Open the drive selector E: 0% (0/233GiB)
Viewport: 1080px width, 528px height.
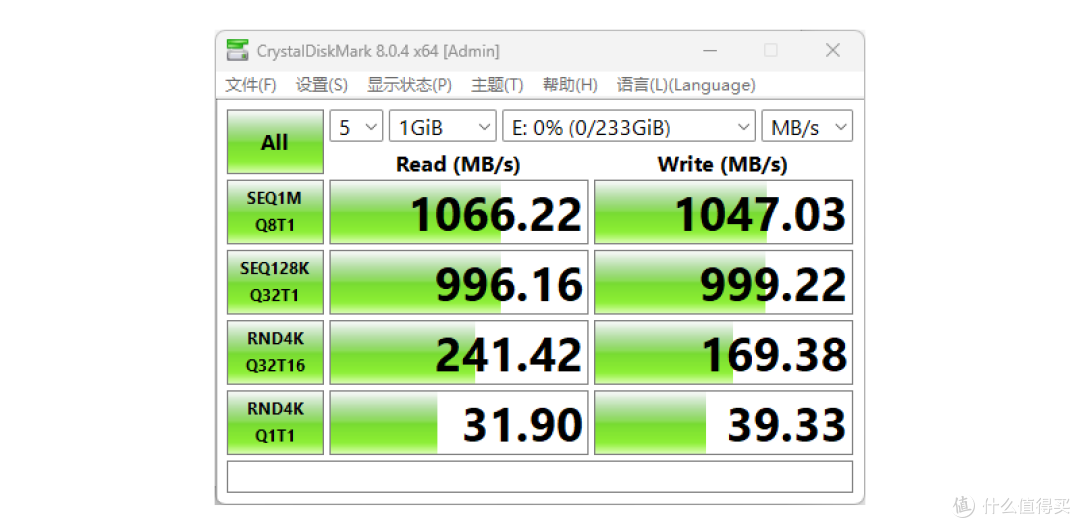629,127
